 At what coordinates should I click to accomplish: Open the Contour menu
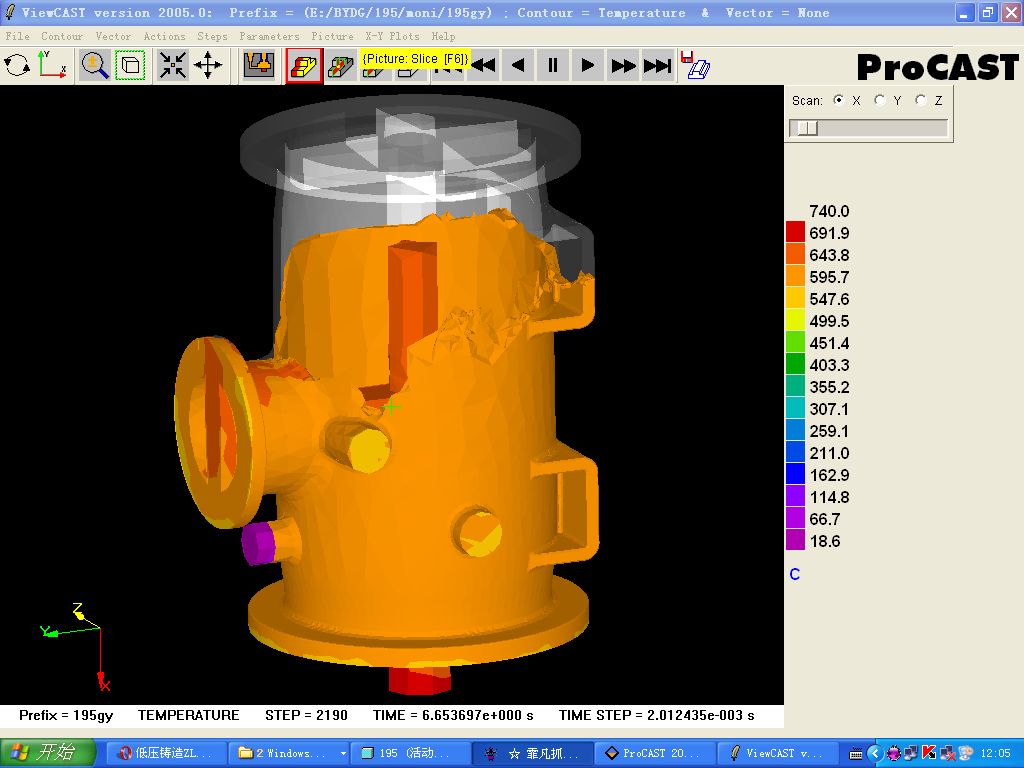coord(62,37)
